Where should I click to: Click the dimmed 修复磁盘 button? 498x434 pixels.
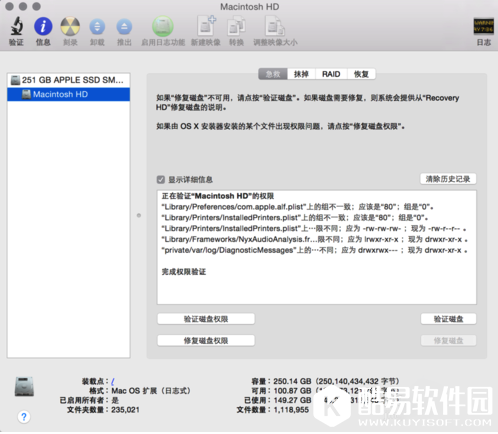(448, 340)
